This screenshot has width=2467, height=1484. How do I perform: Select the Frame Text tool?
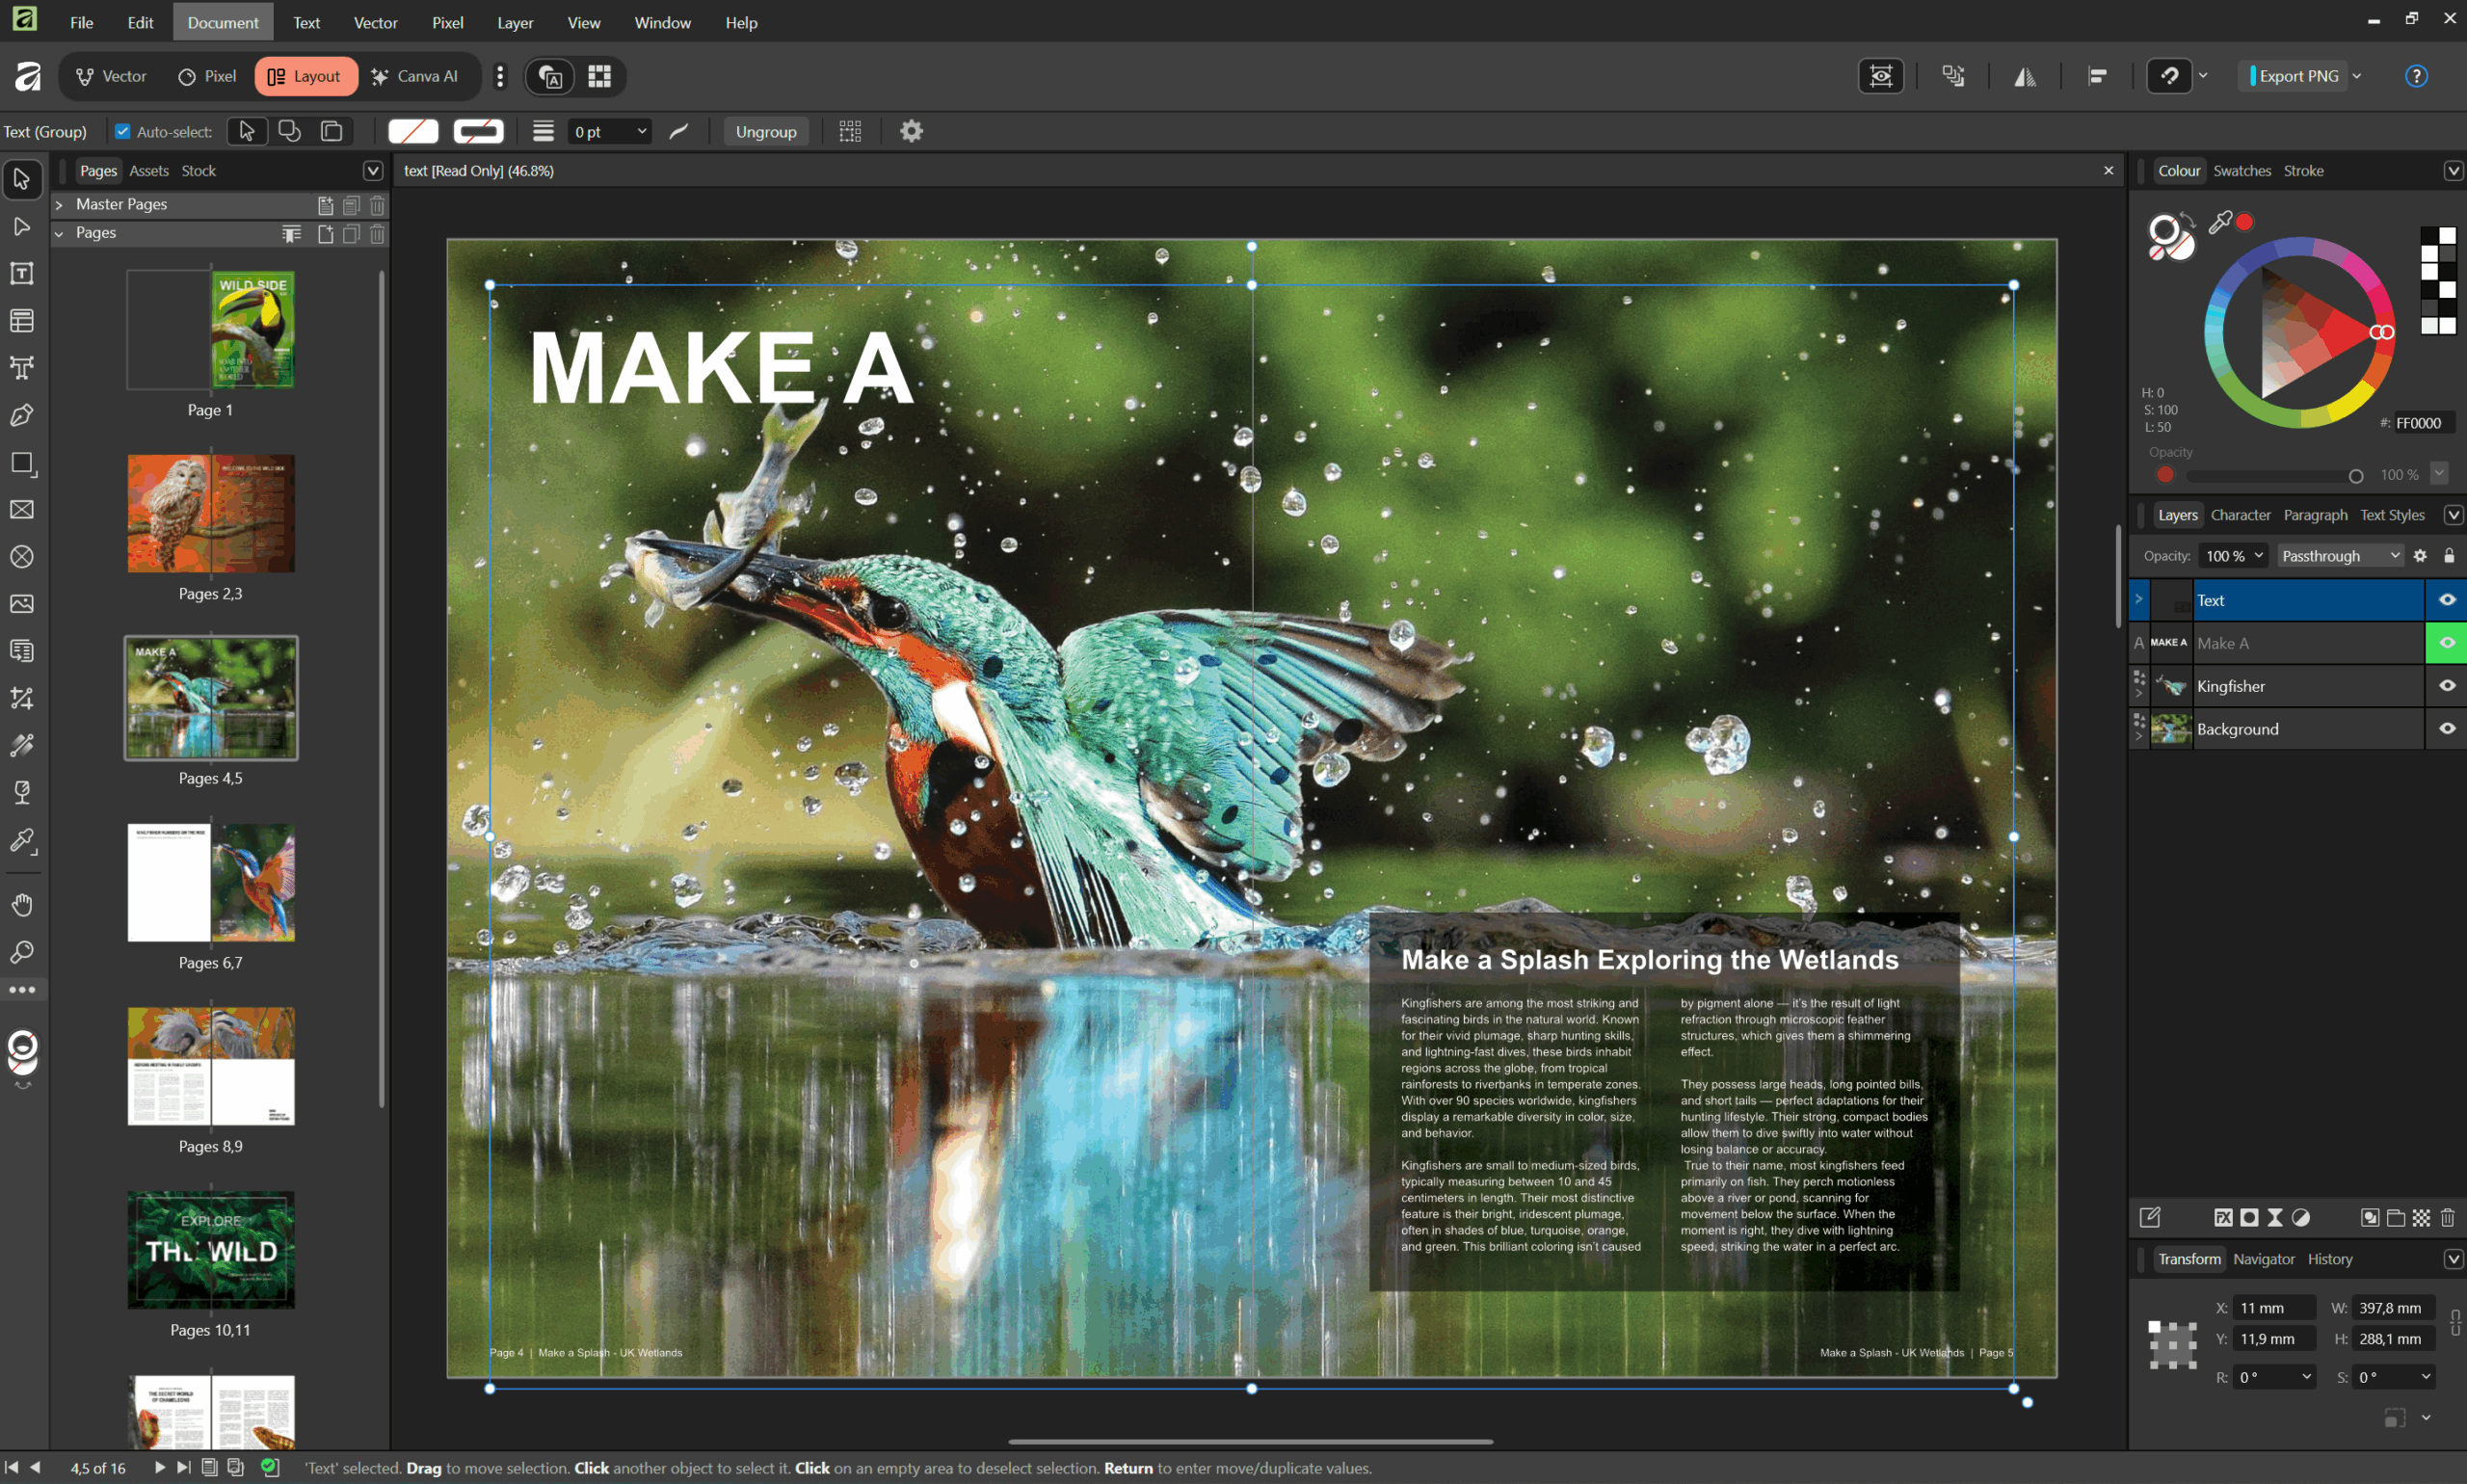22,274
